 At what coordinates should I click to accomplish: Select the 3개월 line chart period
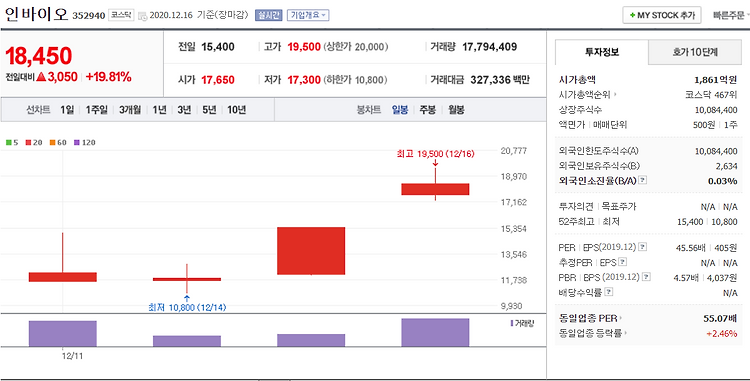130,110
